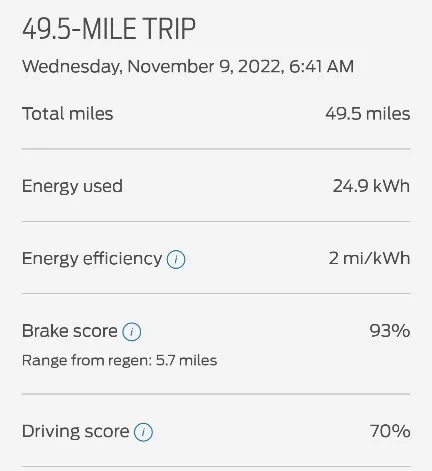This screenshot has height=471, width=432.
Task: Tap the Brake score info icon
Action: 132,332
